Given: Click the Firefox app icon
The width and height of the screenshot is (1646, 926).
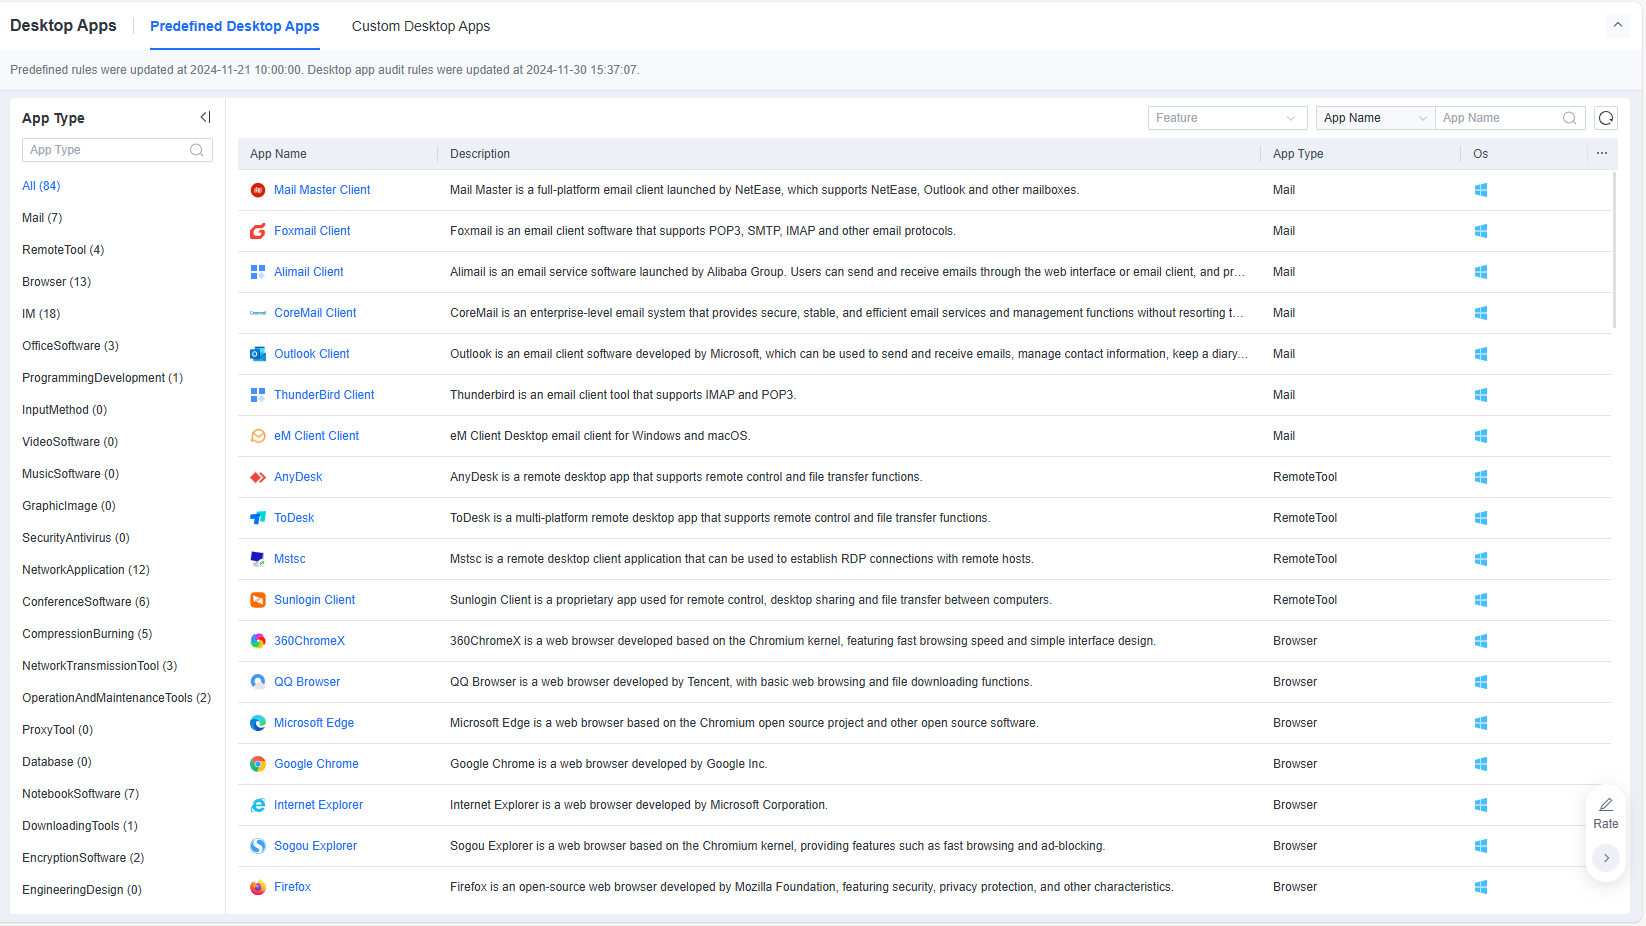Looking at the screenshot, I should pyautogui.click(x=258, y=887).
